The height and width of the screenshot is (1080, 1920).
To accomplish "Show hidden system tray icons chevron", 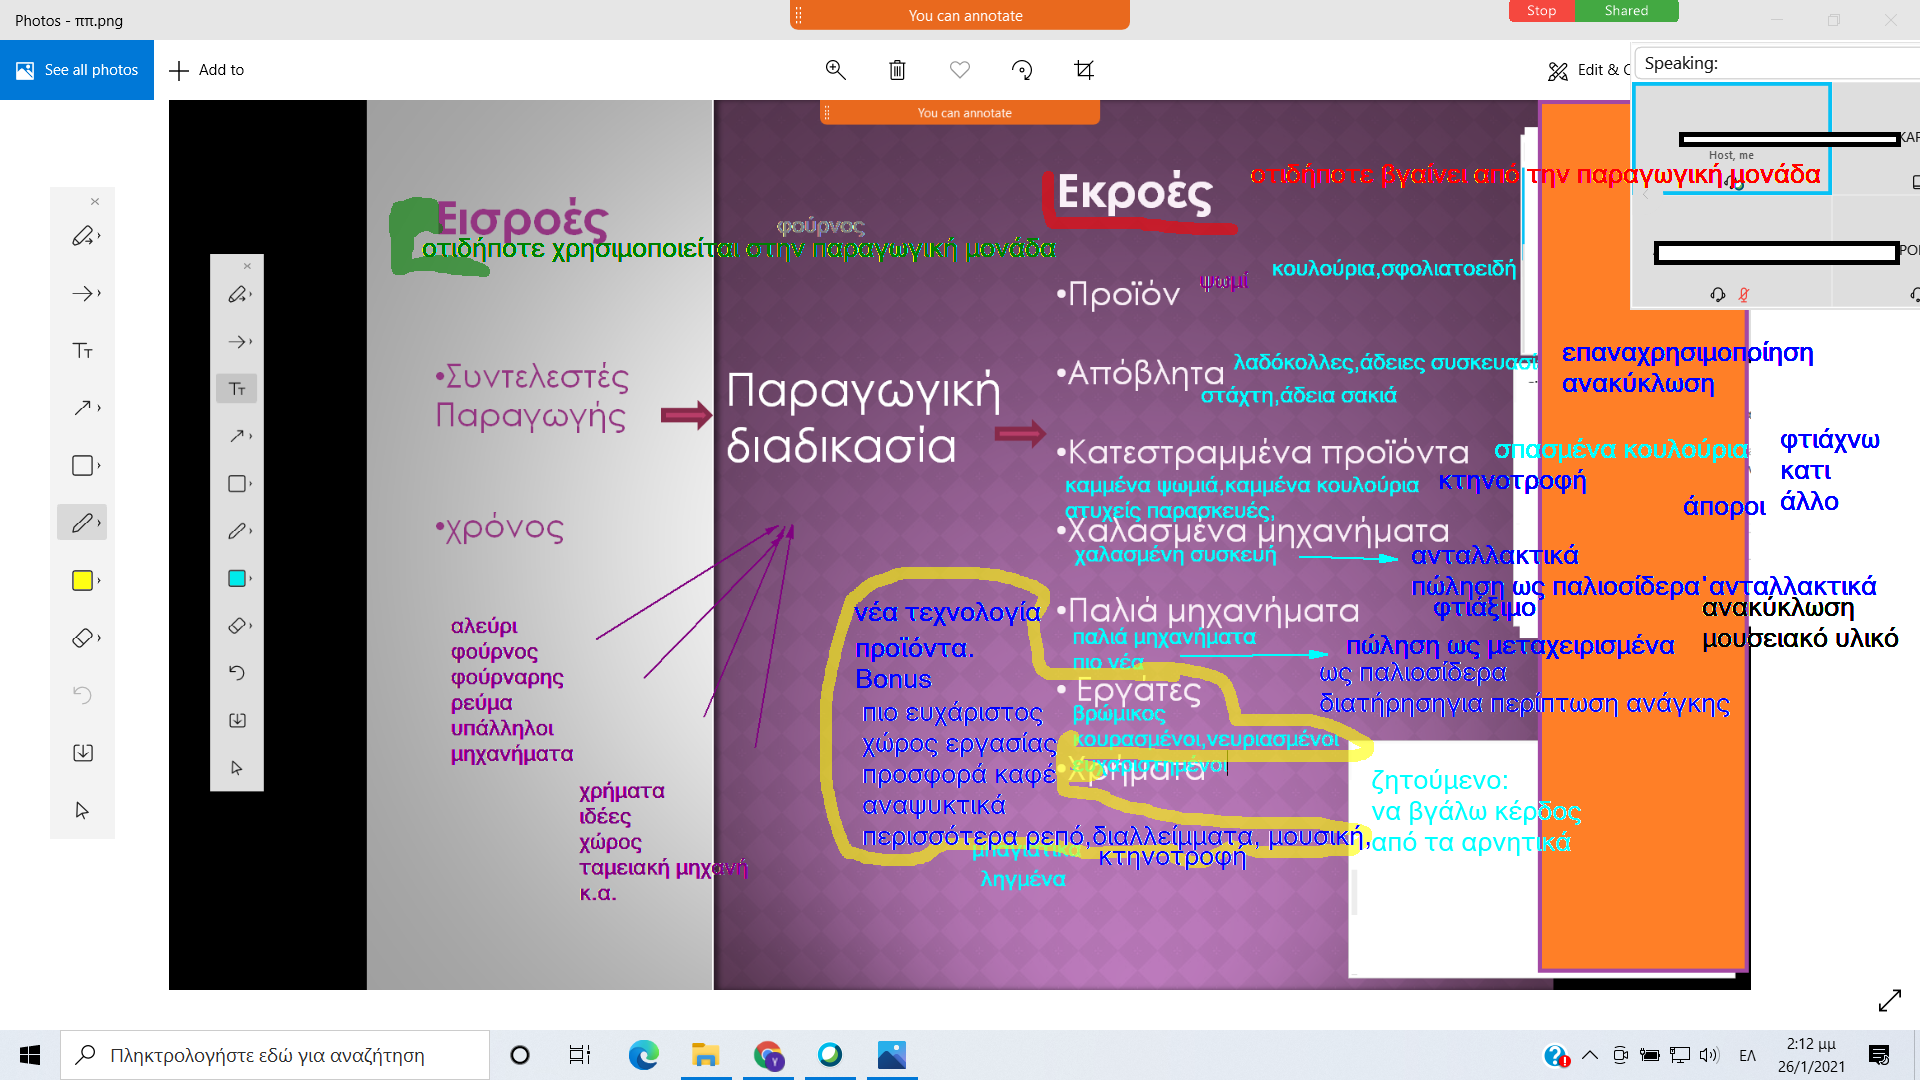I will coord(1590,1055).
